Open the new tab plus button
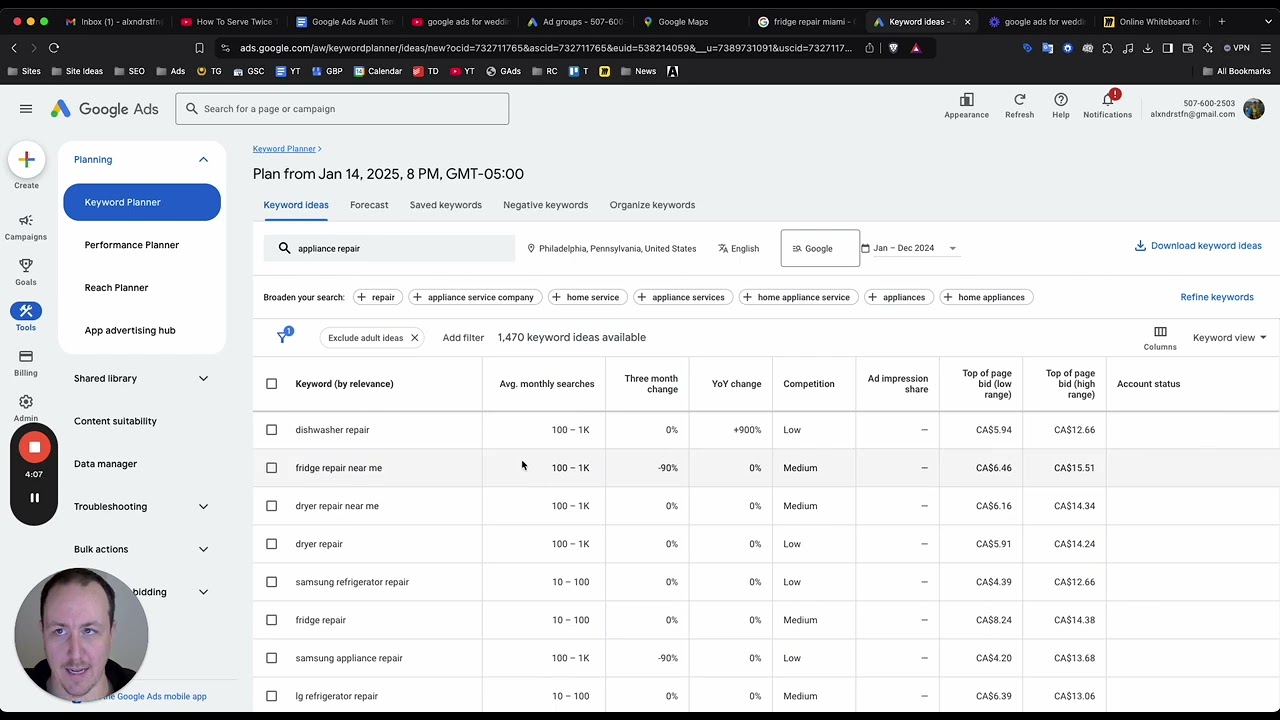This screenshot has width=1280, height=720. 1221,21
